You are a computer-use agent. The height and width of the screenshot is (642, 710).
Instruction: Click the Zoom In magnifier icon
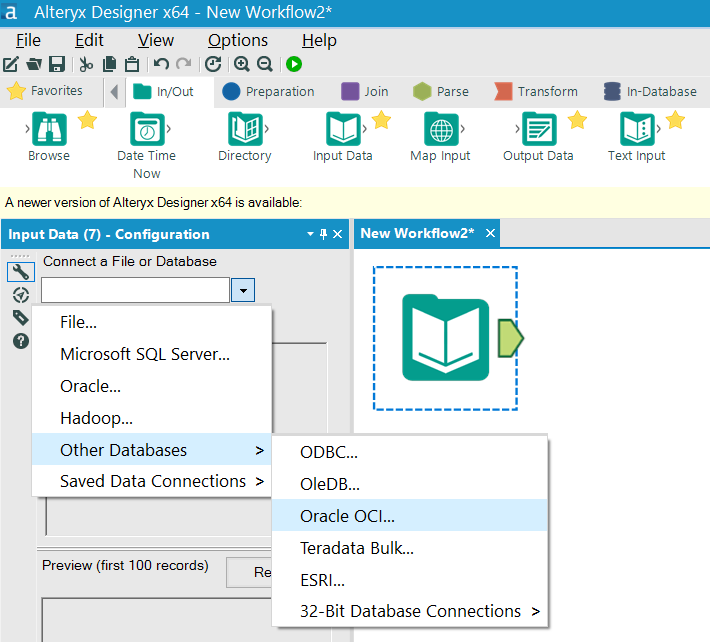click(x=242, y=64)
